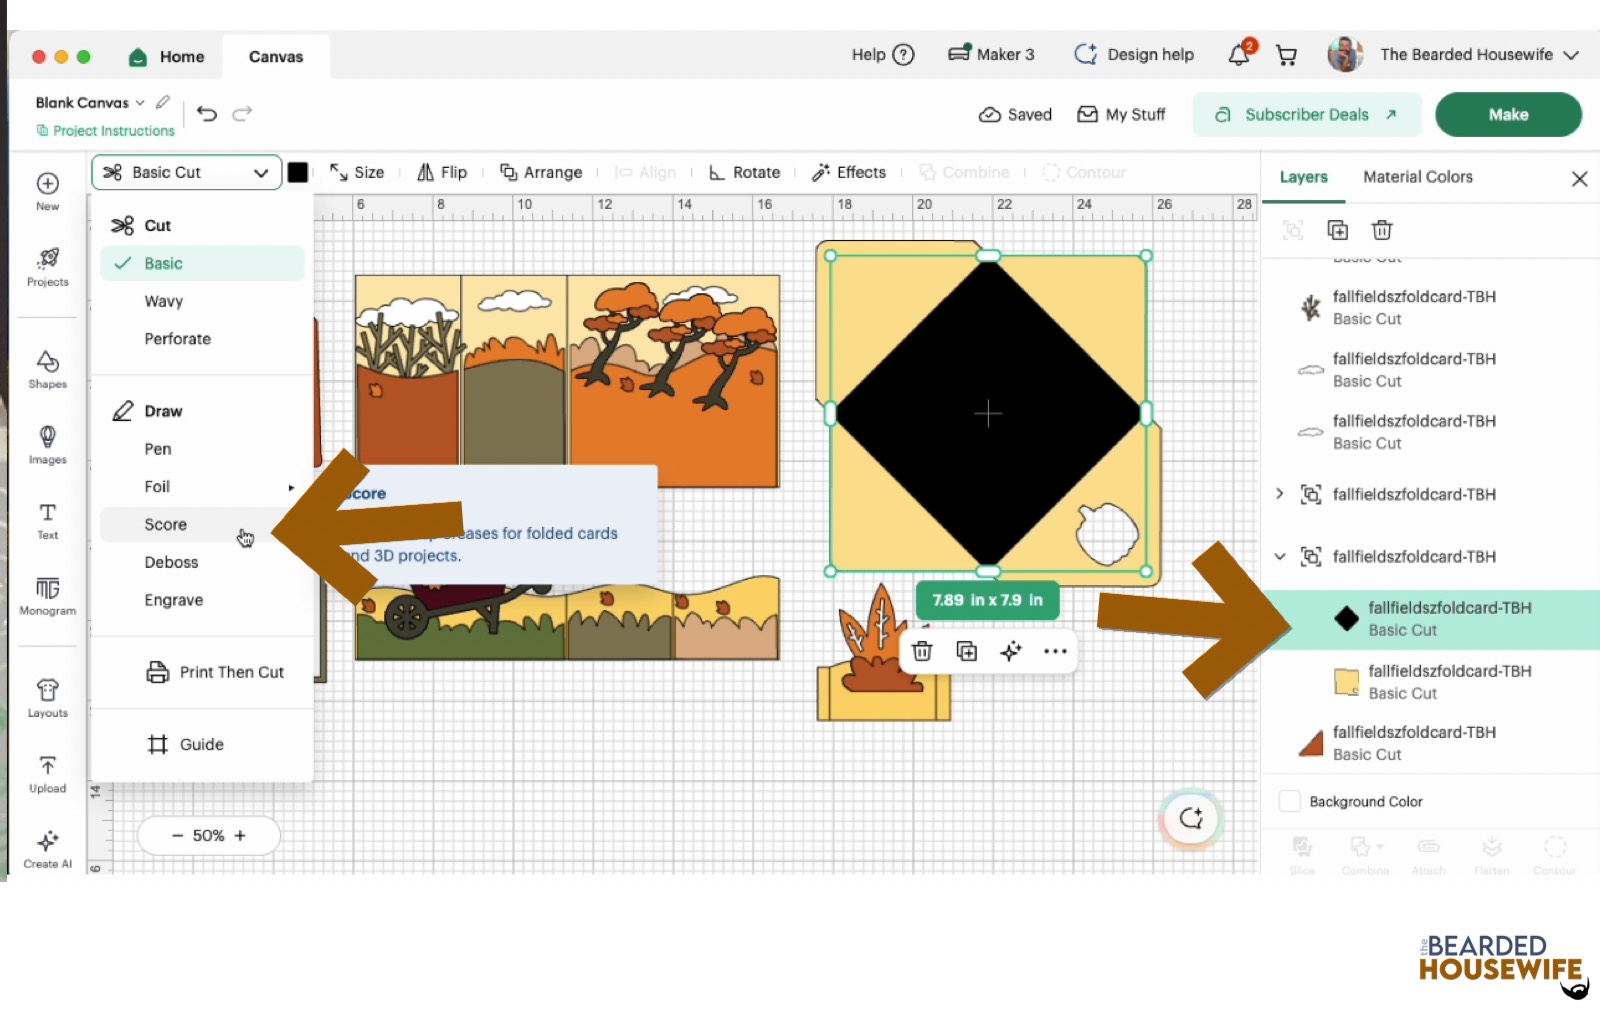Screen dimensions: 1600x1017
Task: Open the Monogram tool
Action: tap(47, 596)
